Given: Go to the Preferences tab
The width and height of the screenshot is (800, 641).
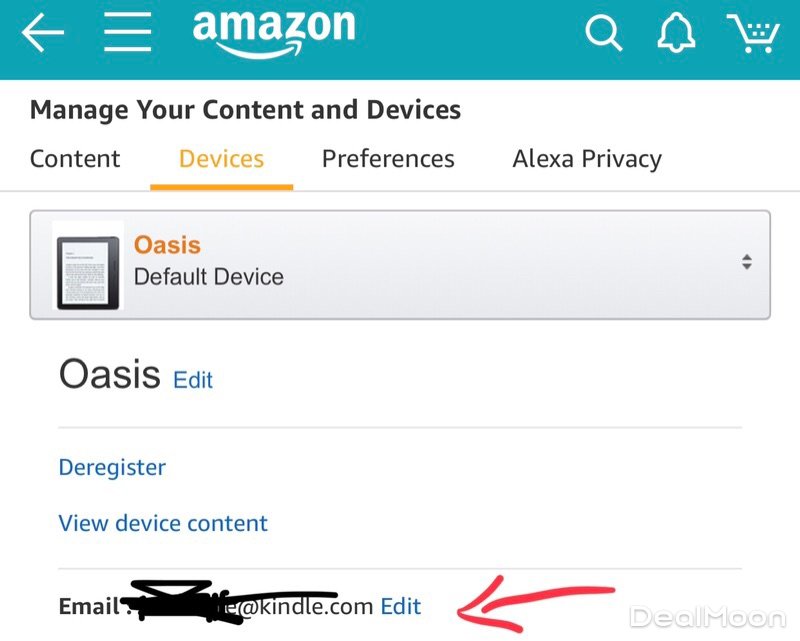Looking at the screenshot, I should [x=388, y=159].
